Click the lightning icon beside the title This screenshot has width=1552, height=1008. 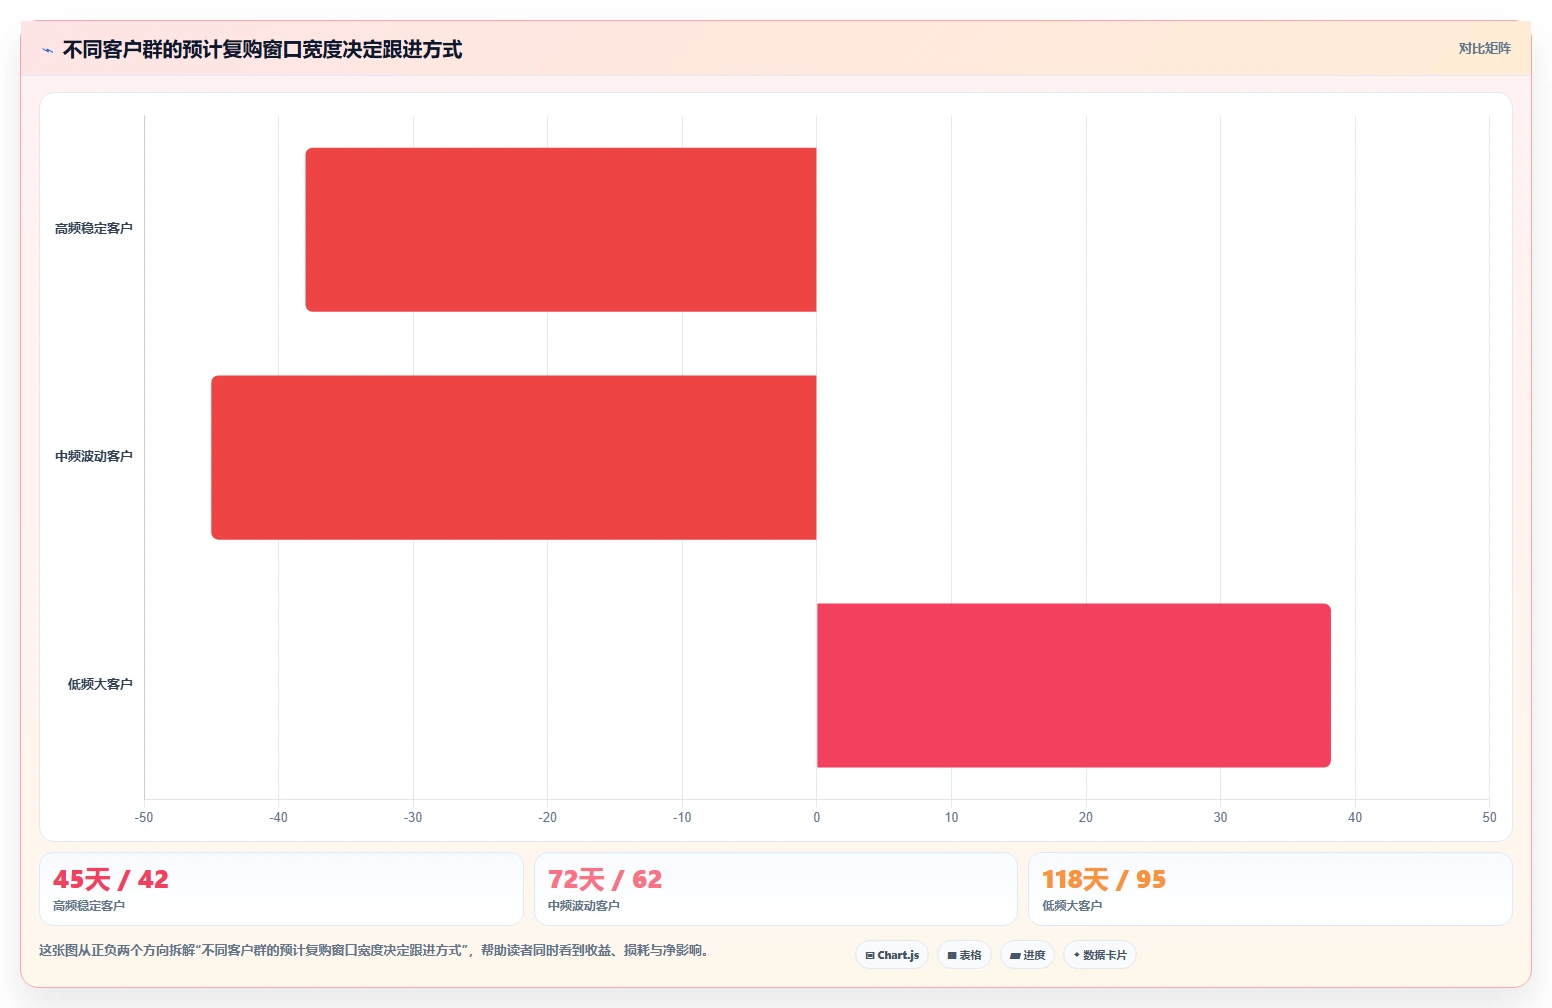click(x=47, y=50)
